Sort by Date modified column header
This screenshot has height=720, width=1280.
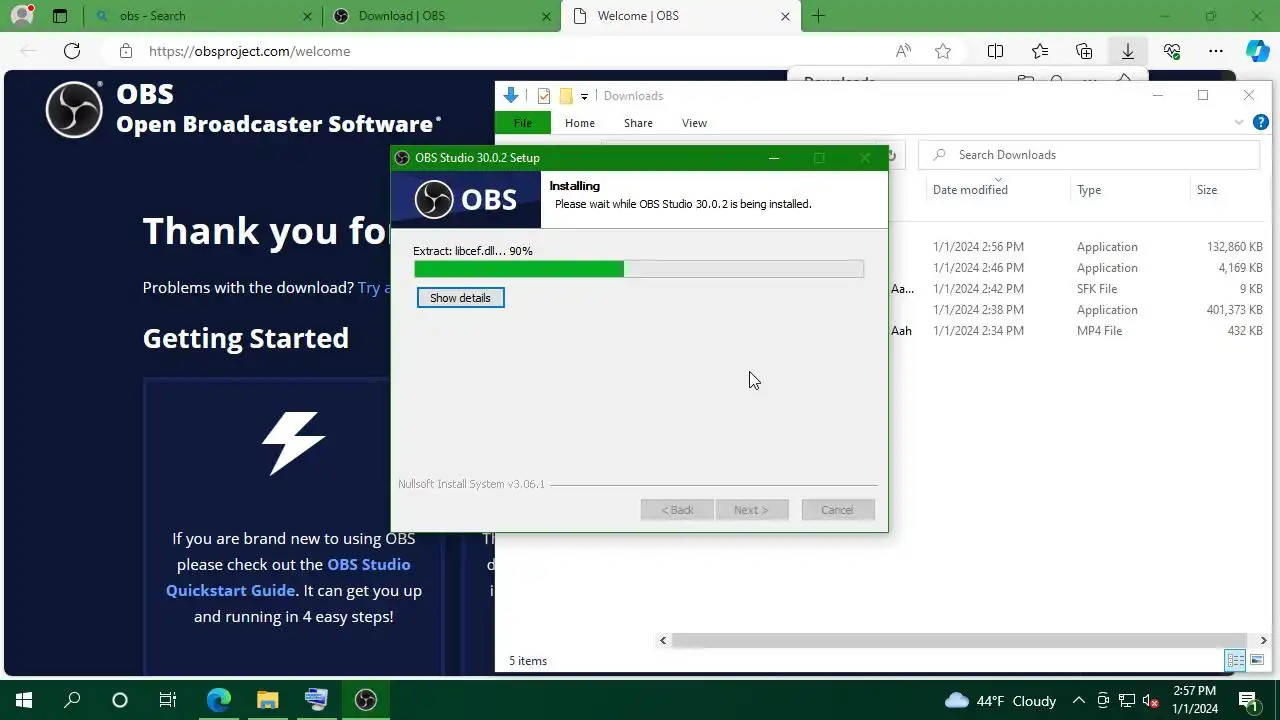point(970,190)
